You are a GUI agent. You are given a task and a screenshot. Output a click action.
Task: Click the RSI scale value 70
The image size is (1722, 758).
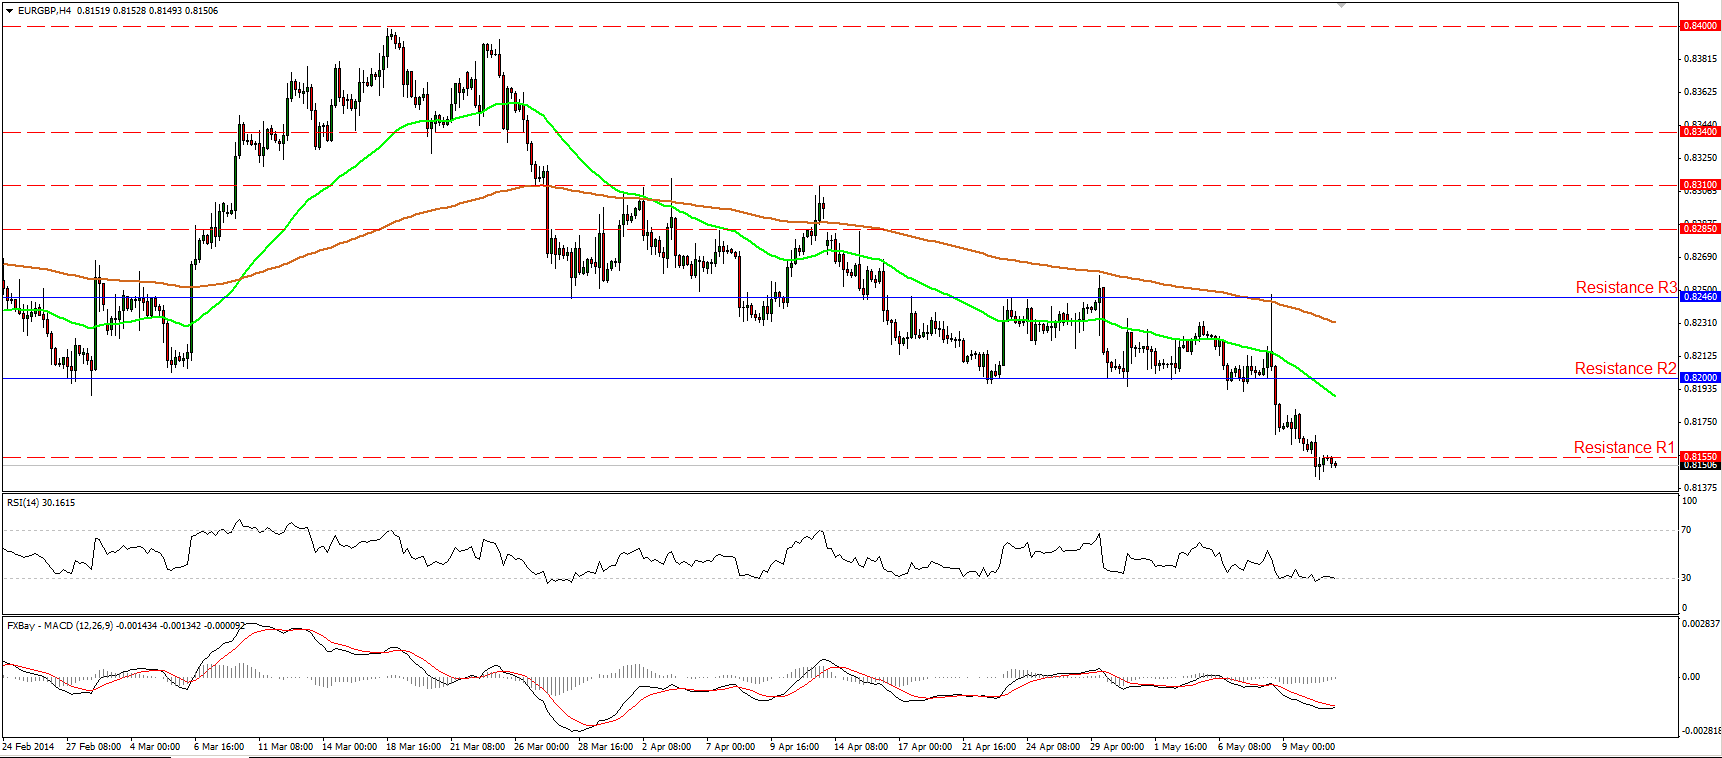coord(1687,530)
